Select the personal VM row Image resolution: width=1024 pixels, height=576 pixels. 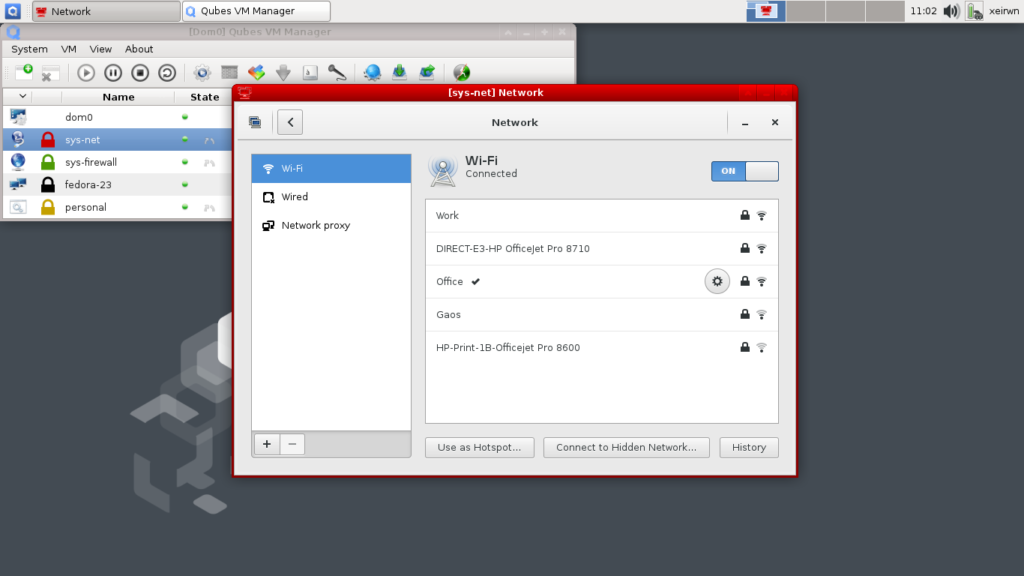click(118, 207)
